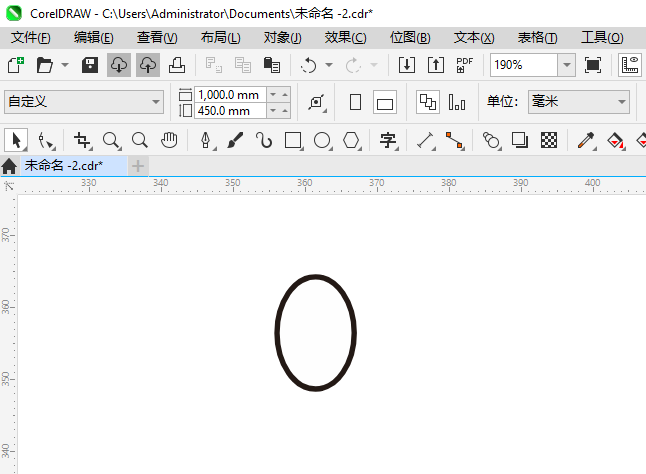Image resolution: width=646 pixels, height=474 pixels.
Task: Click the Copy icon
Action: coord(243,65)
